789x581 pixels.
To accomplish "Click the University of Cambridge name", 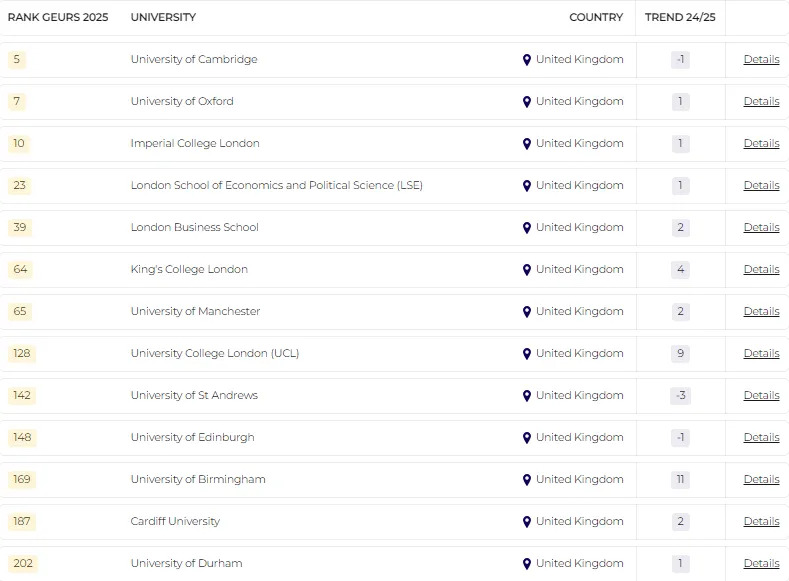I will 194,59.
